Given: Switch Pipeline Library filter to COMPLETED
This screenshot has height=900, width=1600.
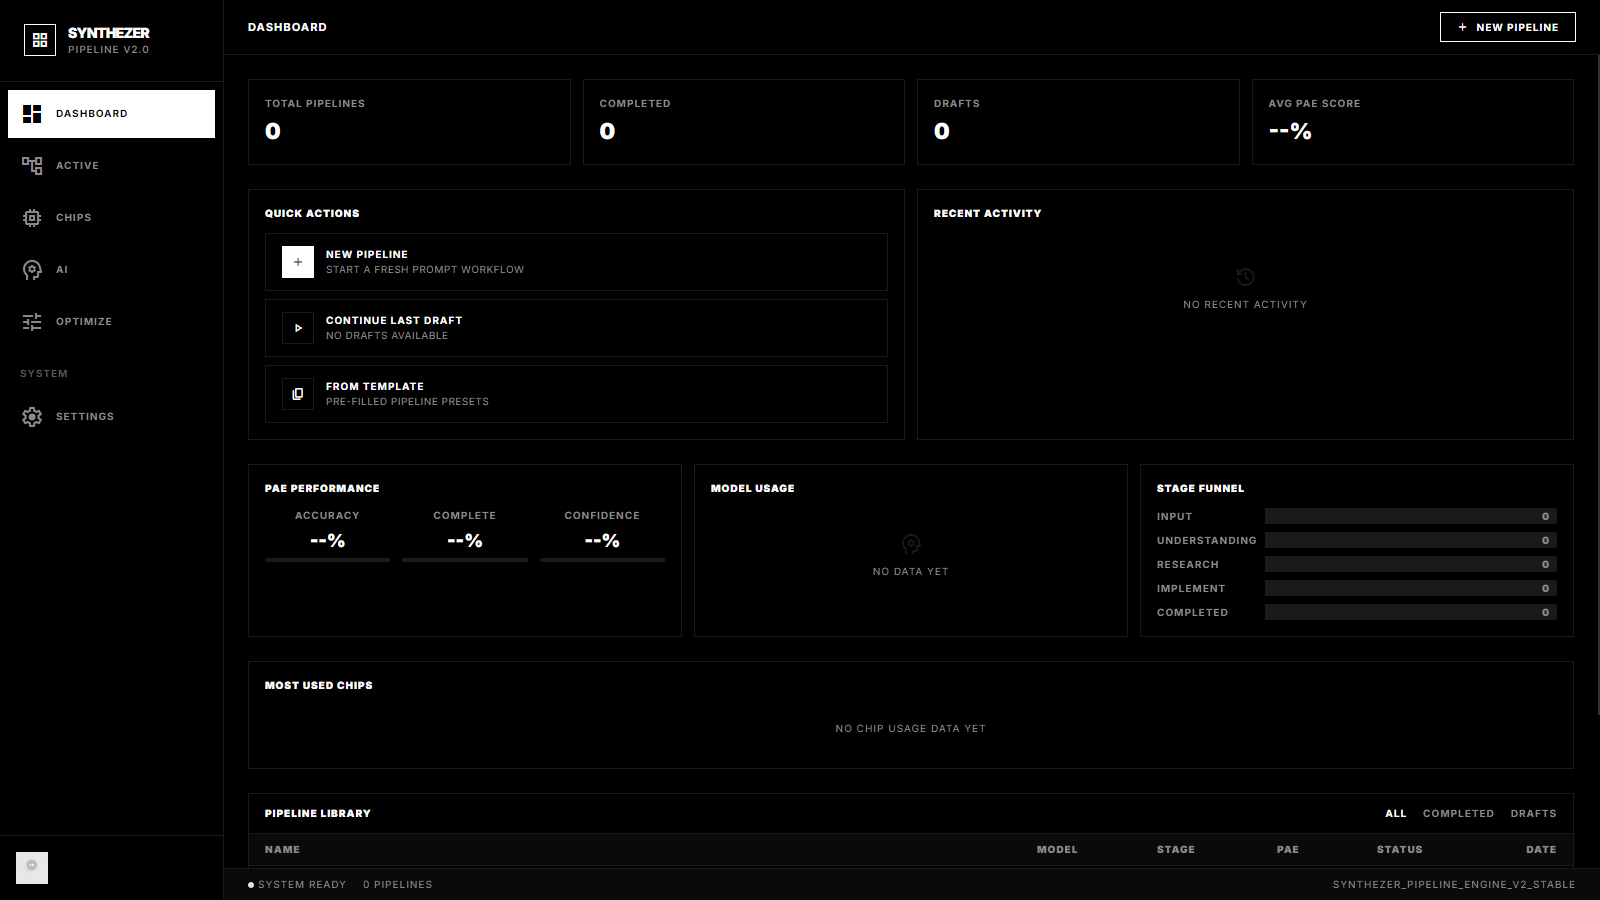Looking at the screenshot, I should click(1458, 813).
